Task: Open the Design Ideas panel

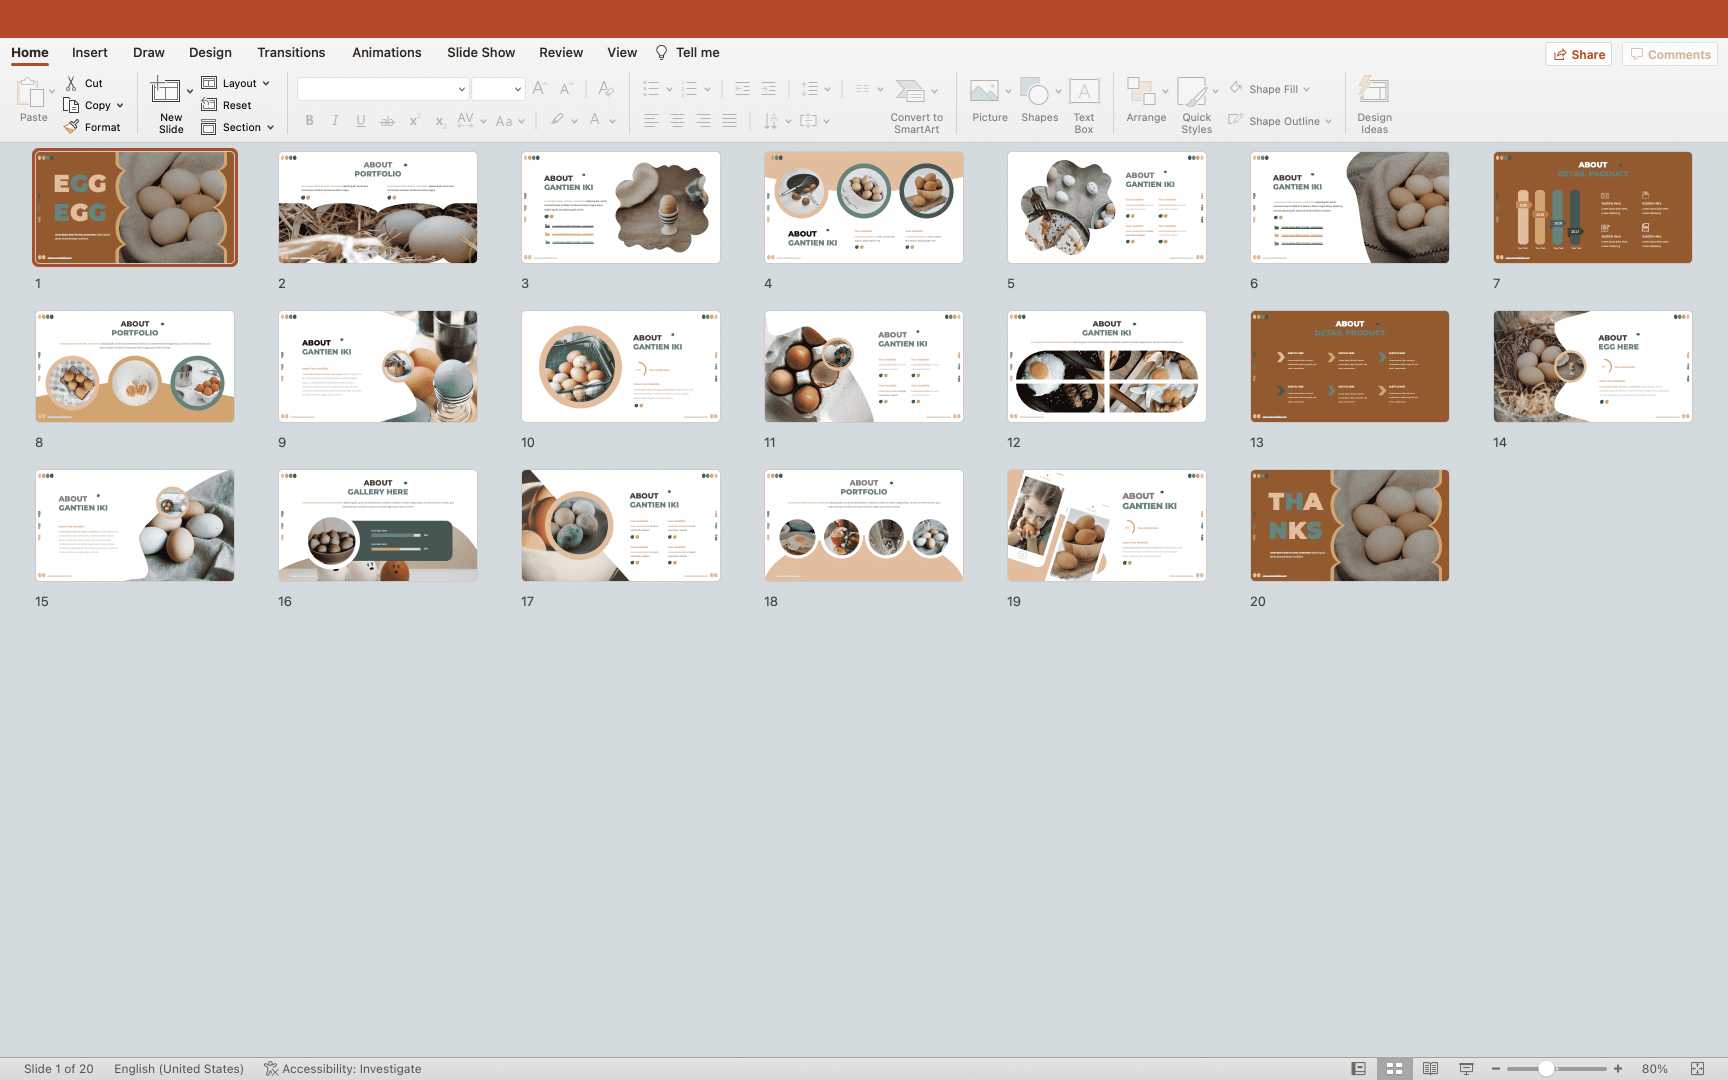Action: (x=1374, y=92)
